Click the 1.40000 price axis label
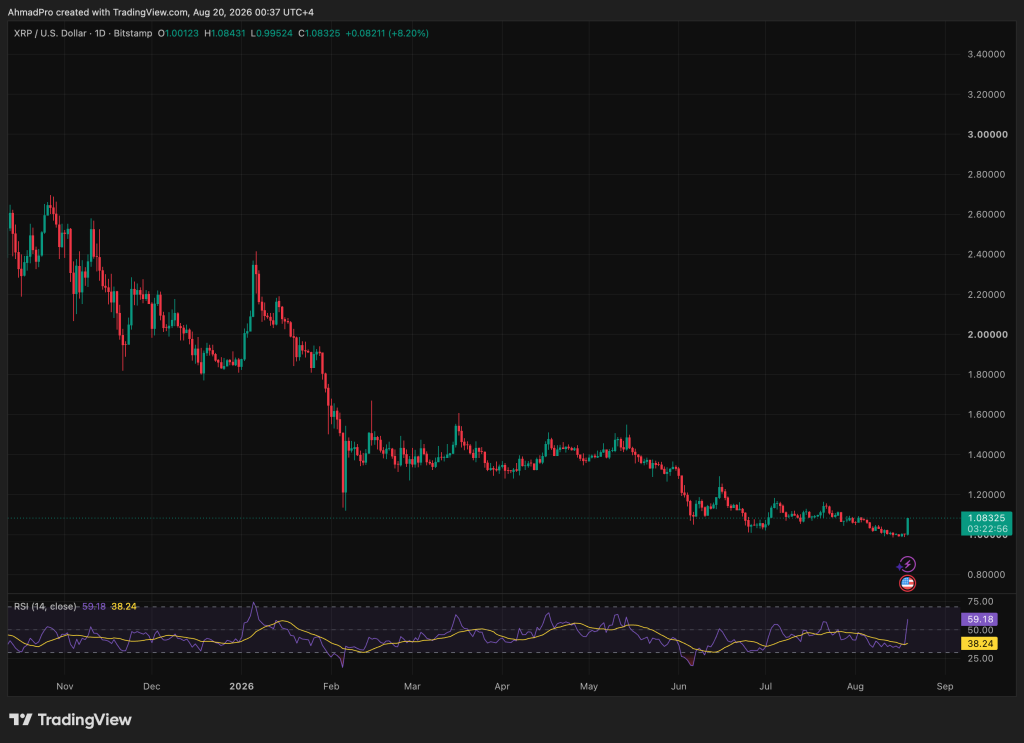 986,454
